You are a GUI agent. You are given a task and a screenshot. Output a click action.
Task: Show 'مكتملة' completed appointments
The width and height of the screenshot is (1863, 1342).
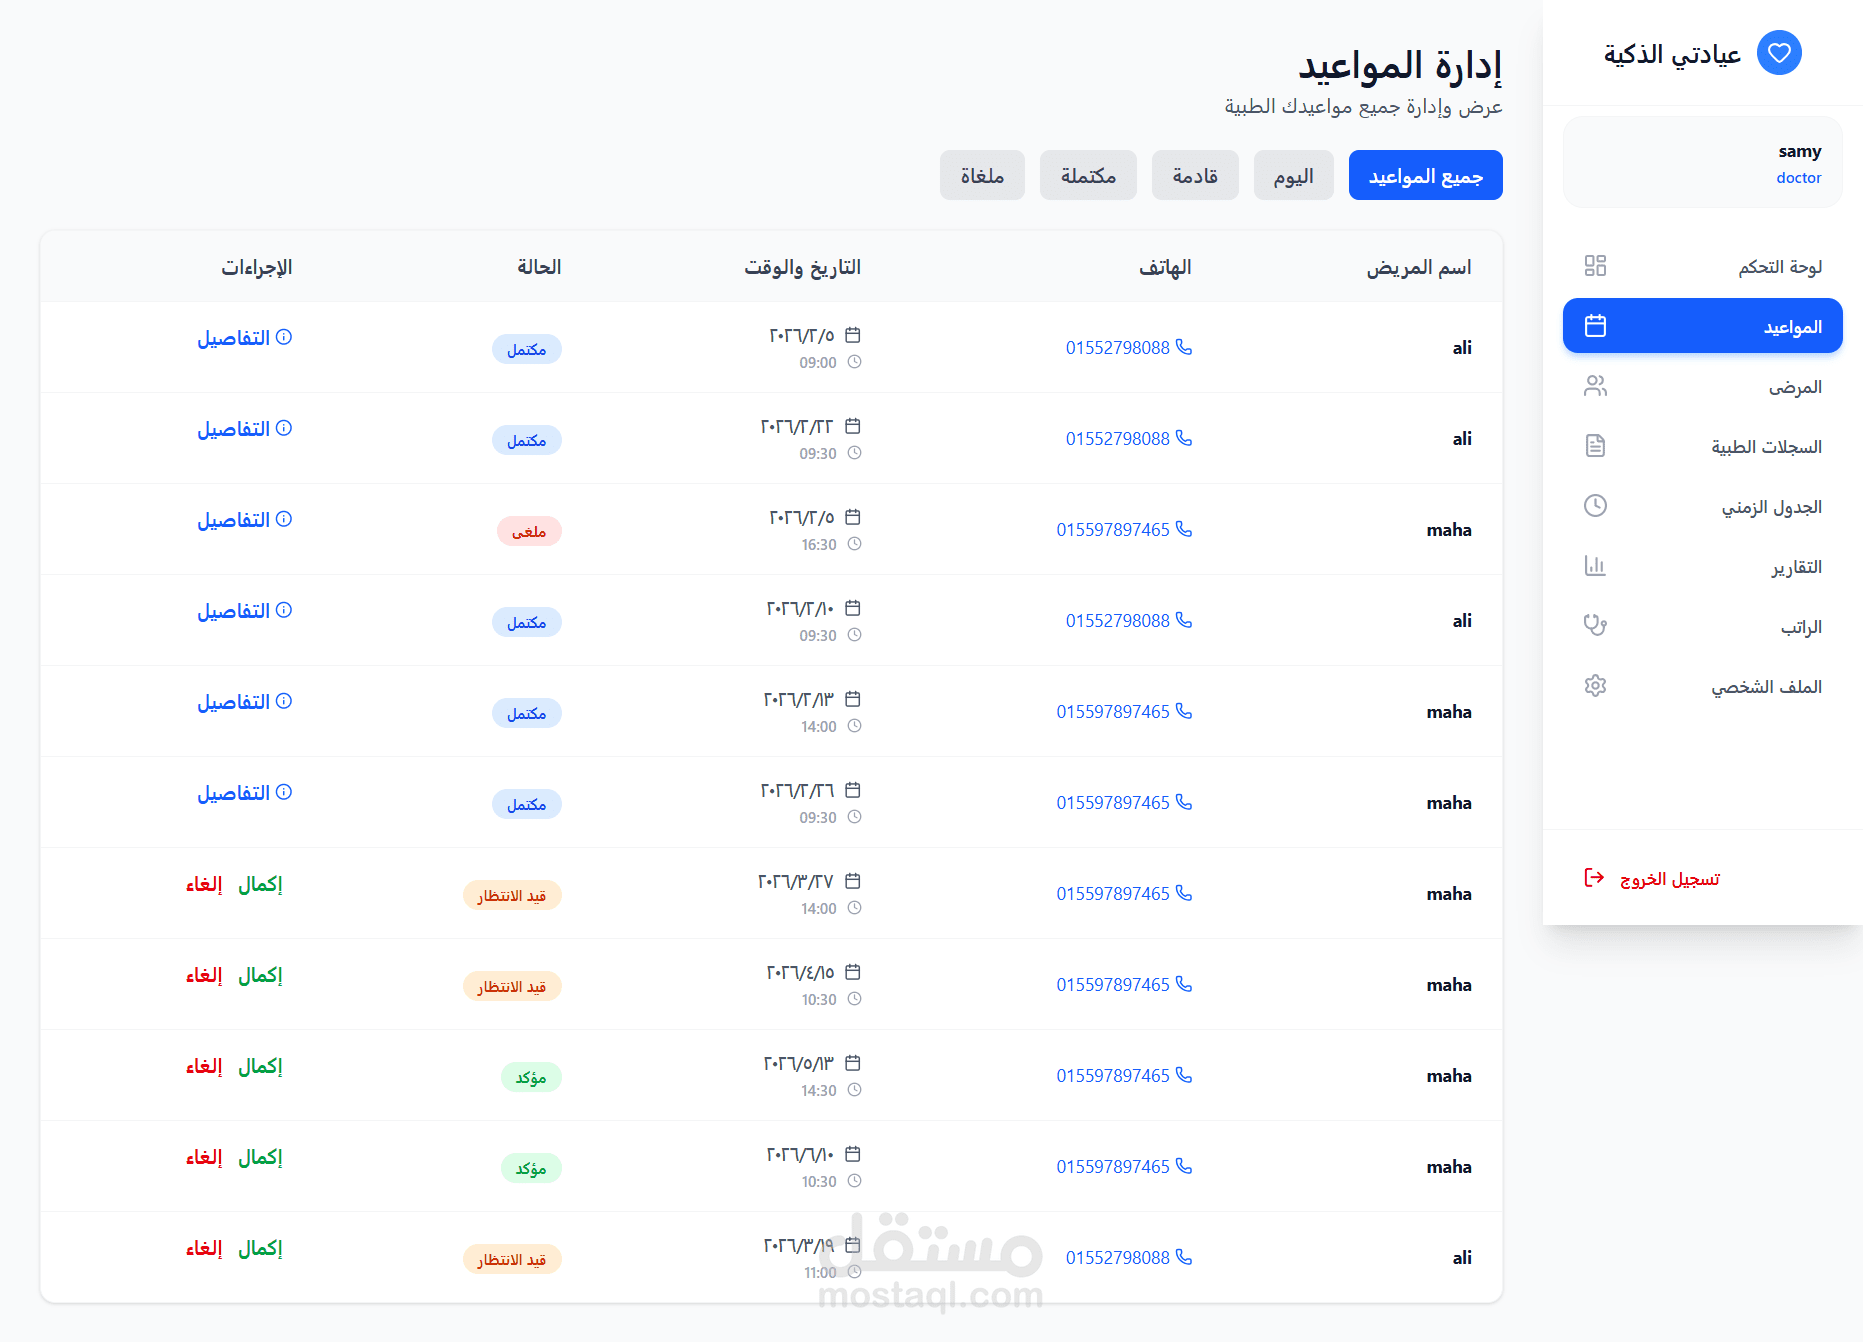(1088, 176)
